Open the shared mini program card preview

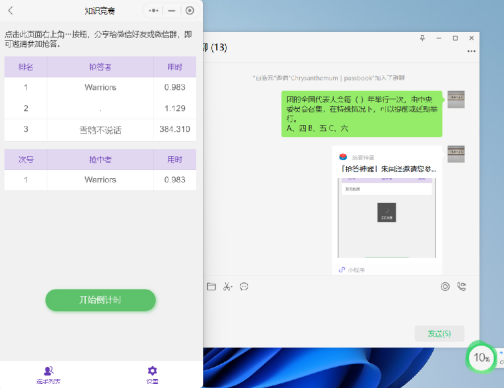pyautogui.click(x=387, y=210)
